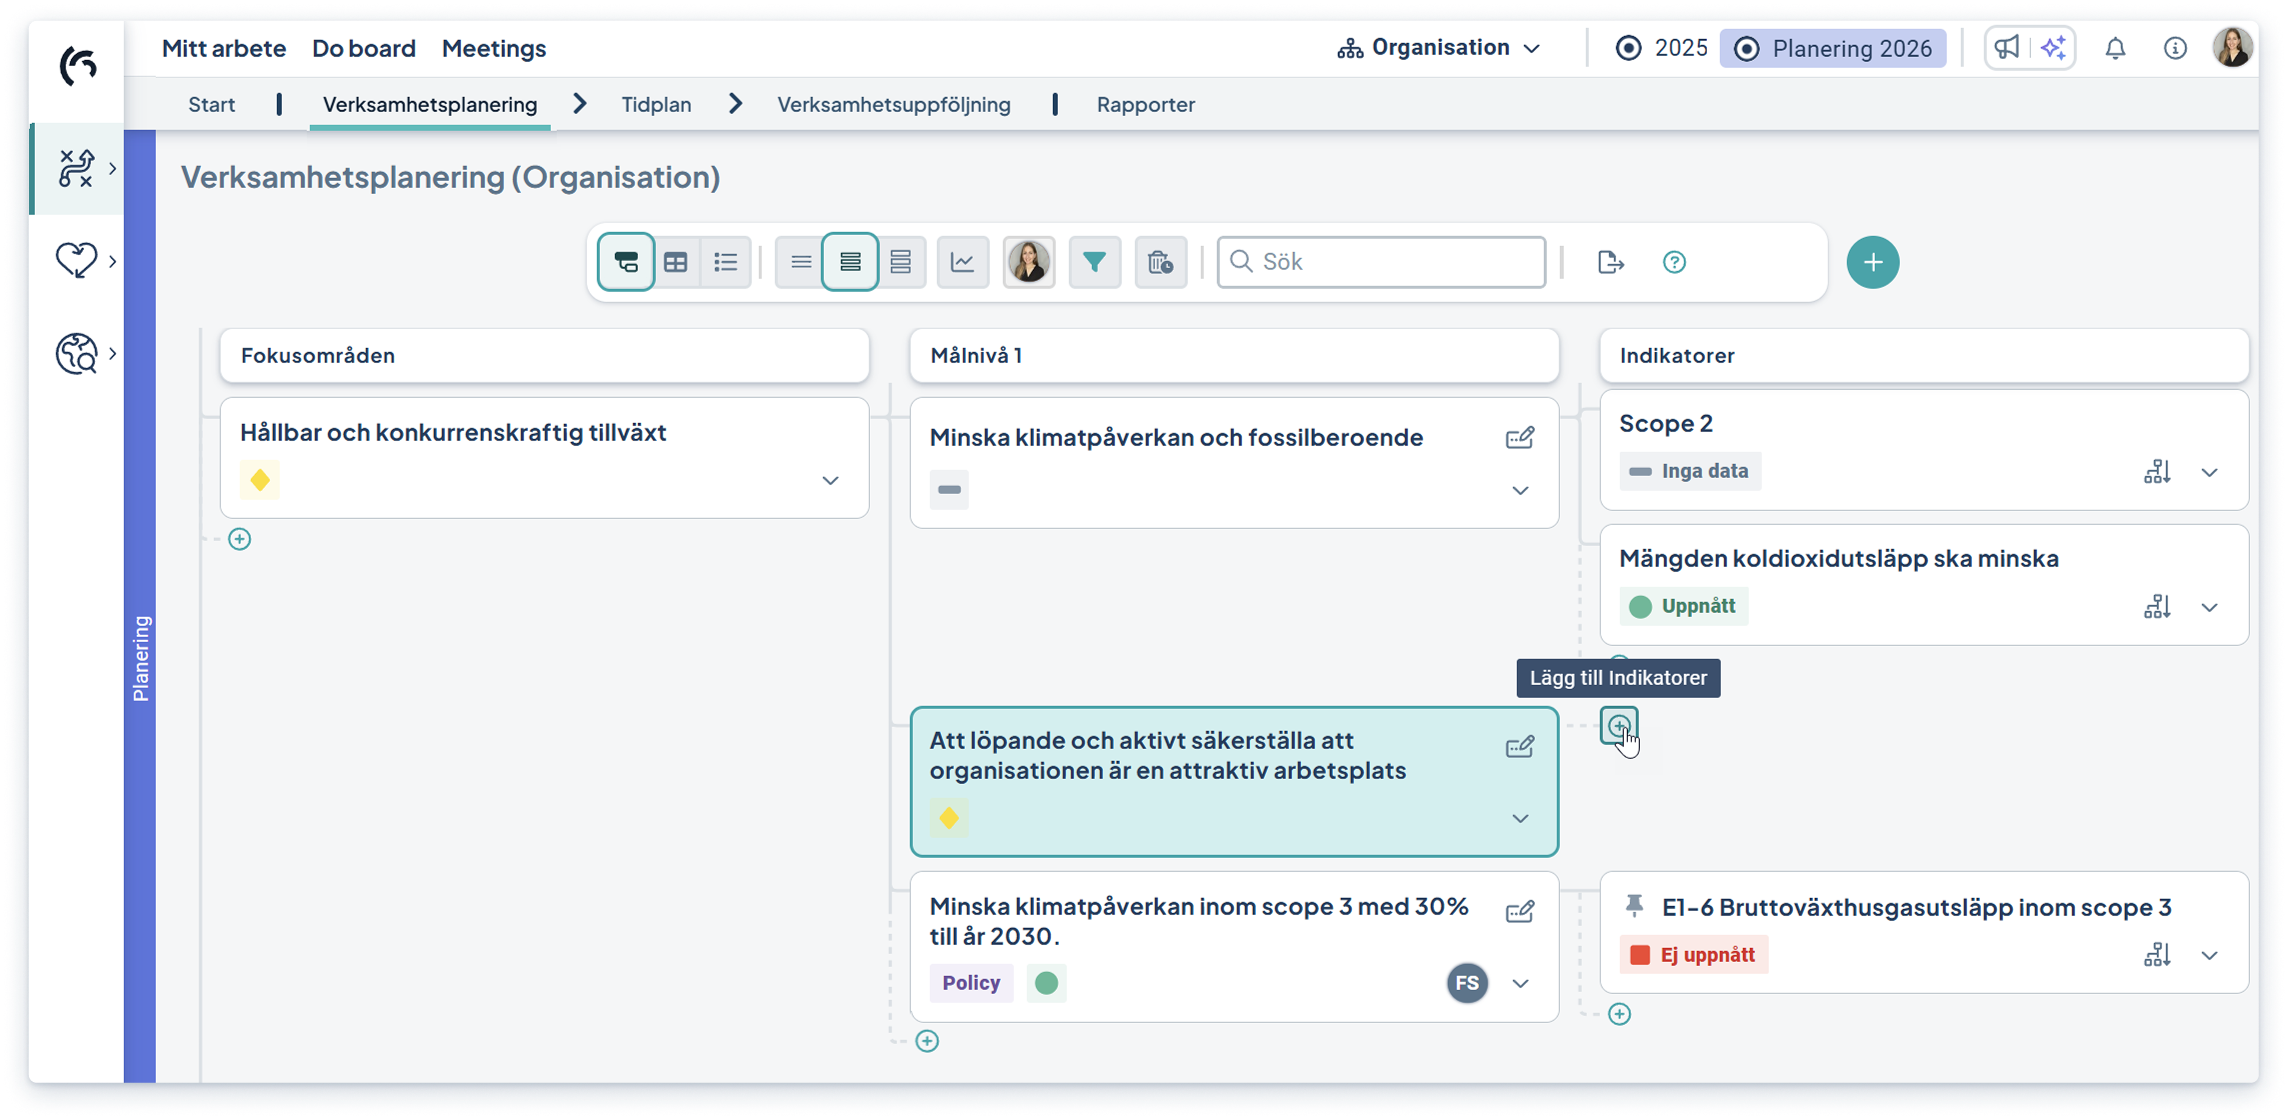Expand 'Hållbar och konkurrenskraftig tillväxt' card

(x=829, y=481)
